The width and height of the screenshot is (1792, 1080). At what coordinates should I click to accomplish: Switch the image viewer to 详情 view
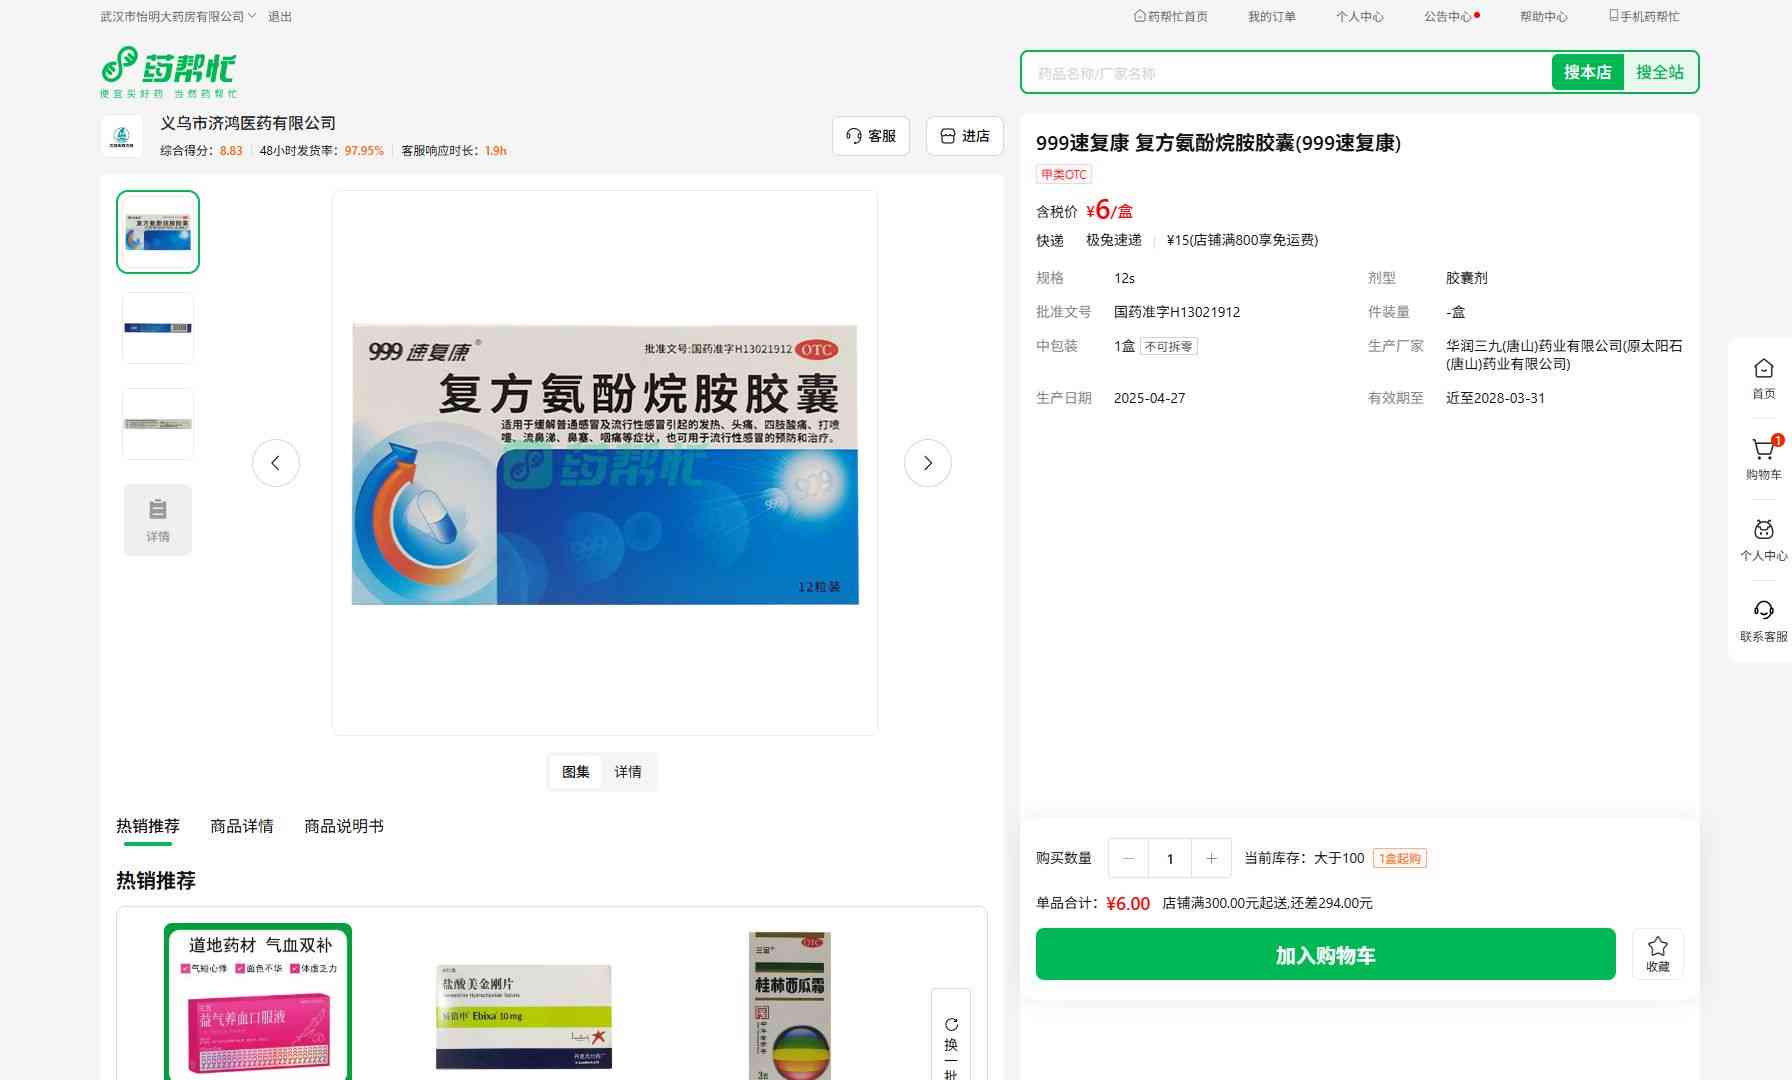point(628,772)
